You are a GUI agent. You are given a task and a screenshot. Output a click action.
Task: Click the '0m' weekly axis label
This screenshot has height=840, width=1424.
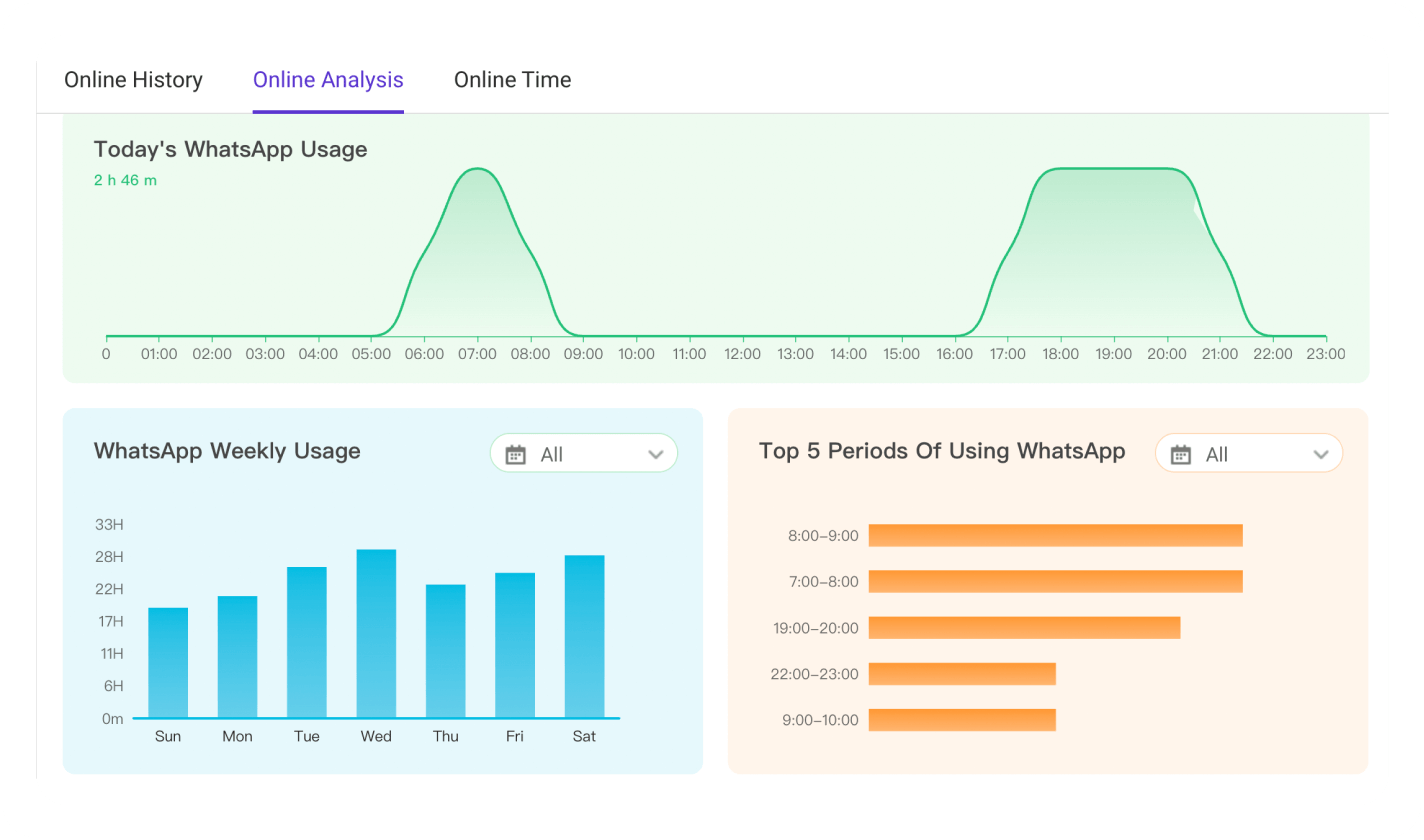click(112, 719)
